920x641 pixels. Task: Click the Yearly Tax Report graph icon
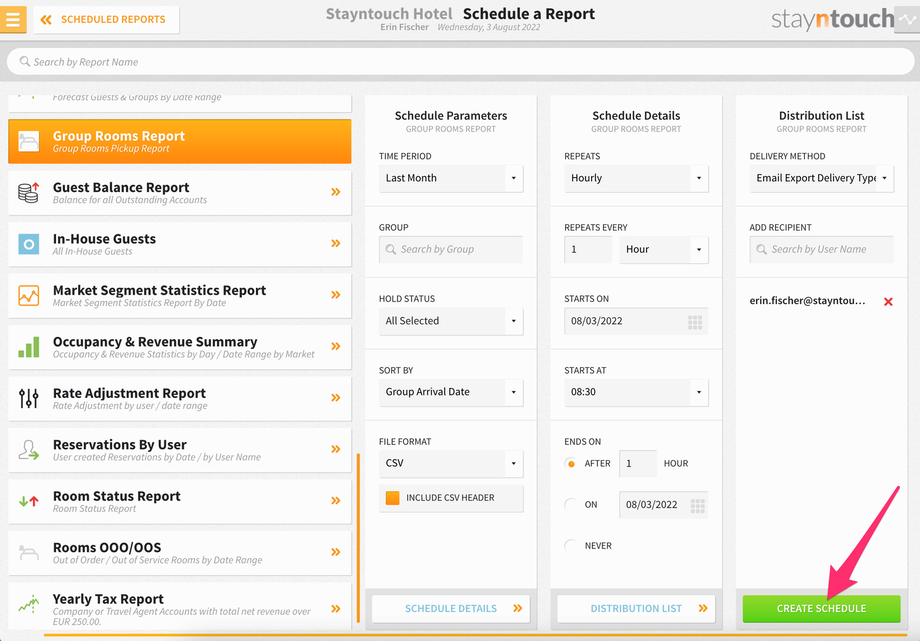[x=28, y=603]
